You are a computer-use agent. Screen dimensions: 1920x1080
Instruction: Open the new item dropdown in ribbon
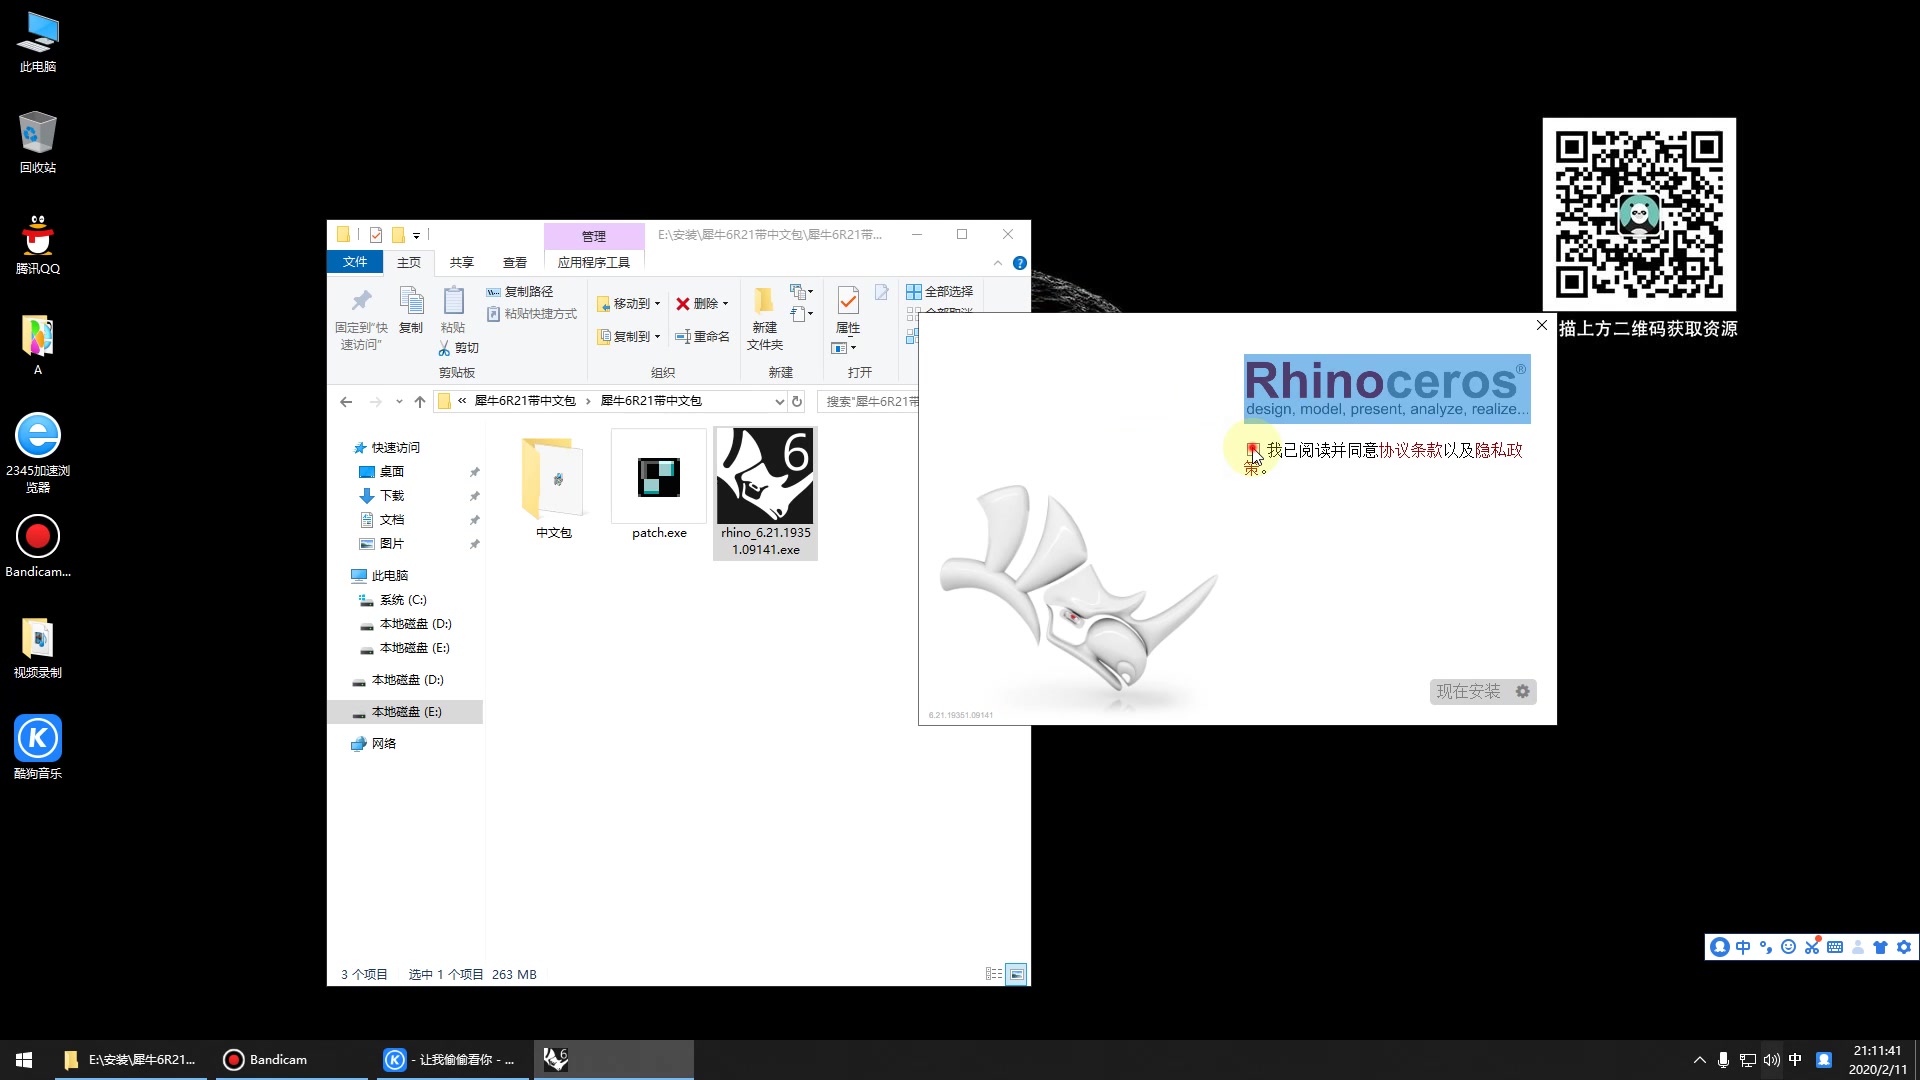pyautogui.click(x=802, y=291)
